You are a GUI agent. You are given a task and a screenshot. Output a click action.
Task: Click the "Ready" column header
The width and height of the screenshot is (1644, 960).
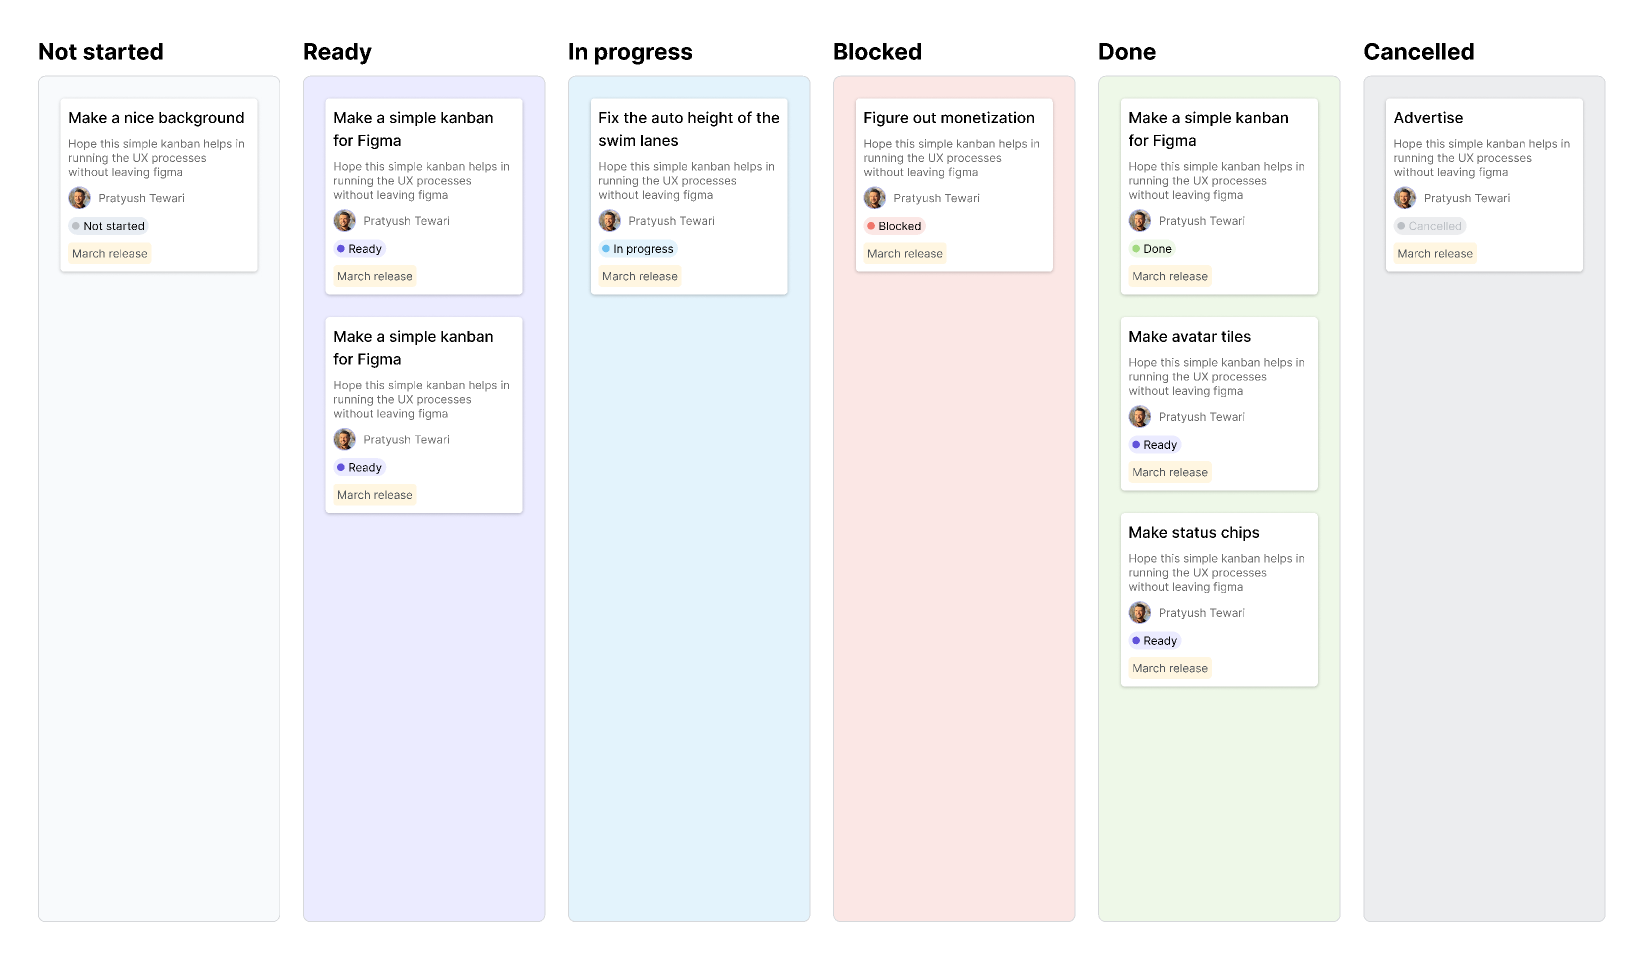(x=337, y=52)
